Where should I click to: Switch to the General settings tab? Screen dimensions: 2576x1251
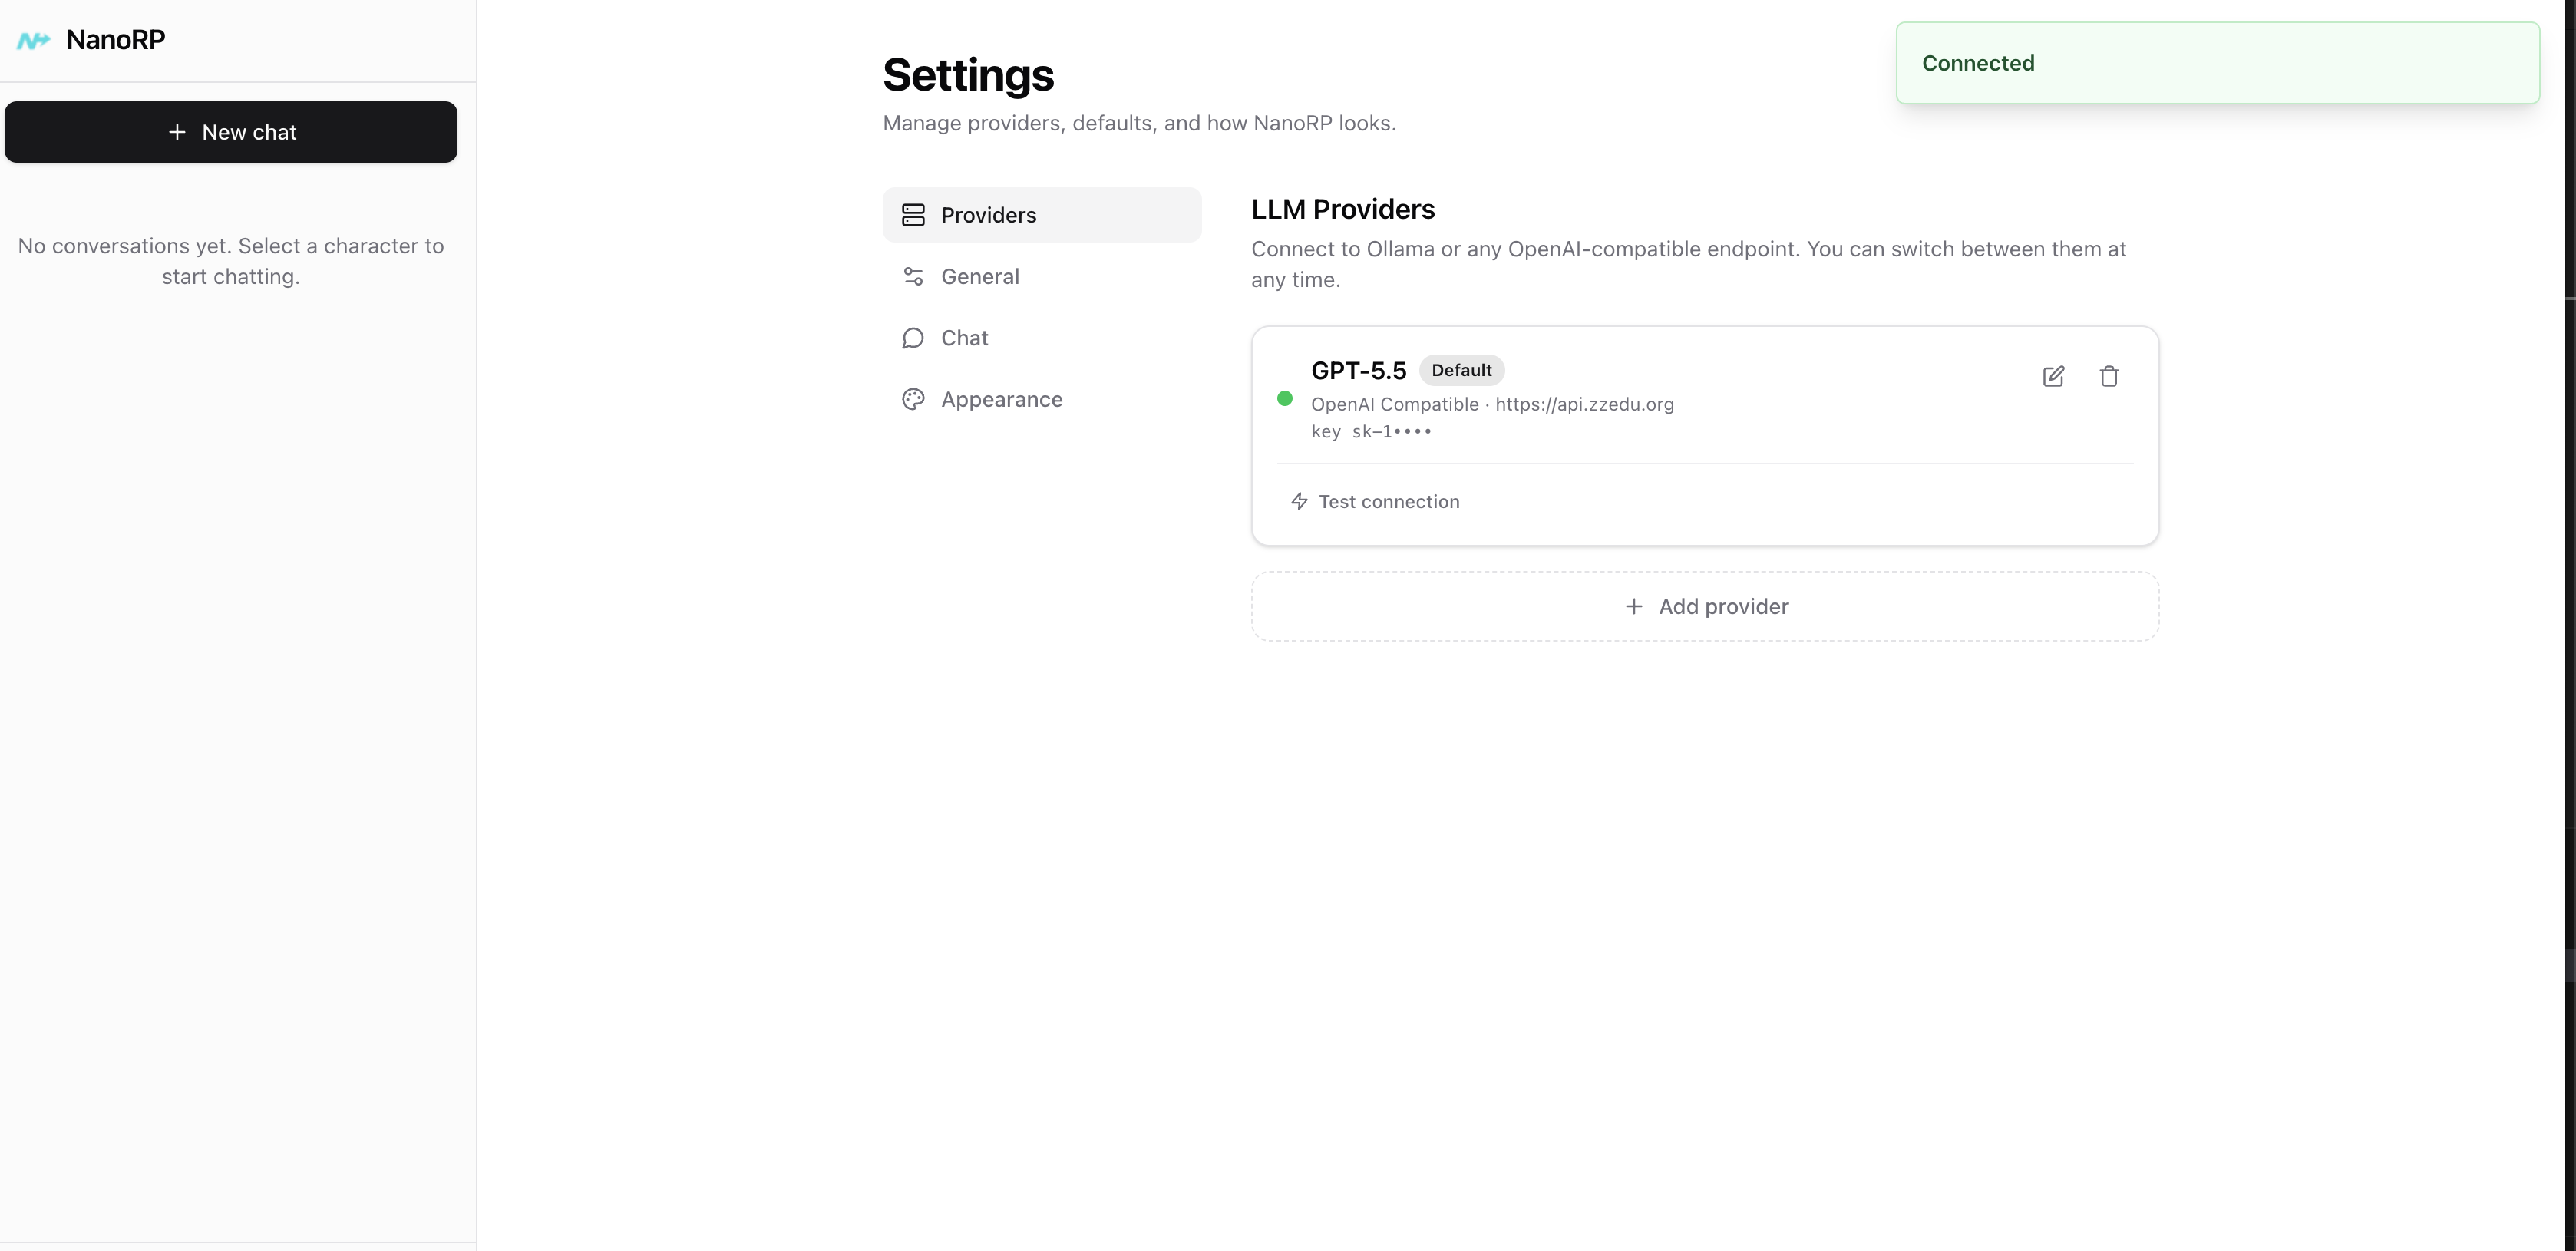[1042, 276]
